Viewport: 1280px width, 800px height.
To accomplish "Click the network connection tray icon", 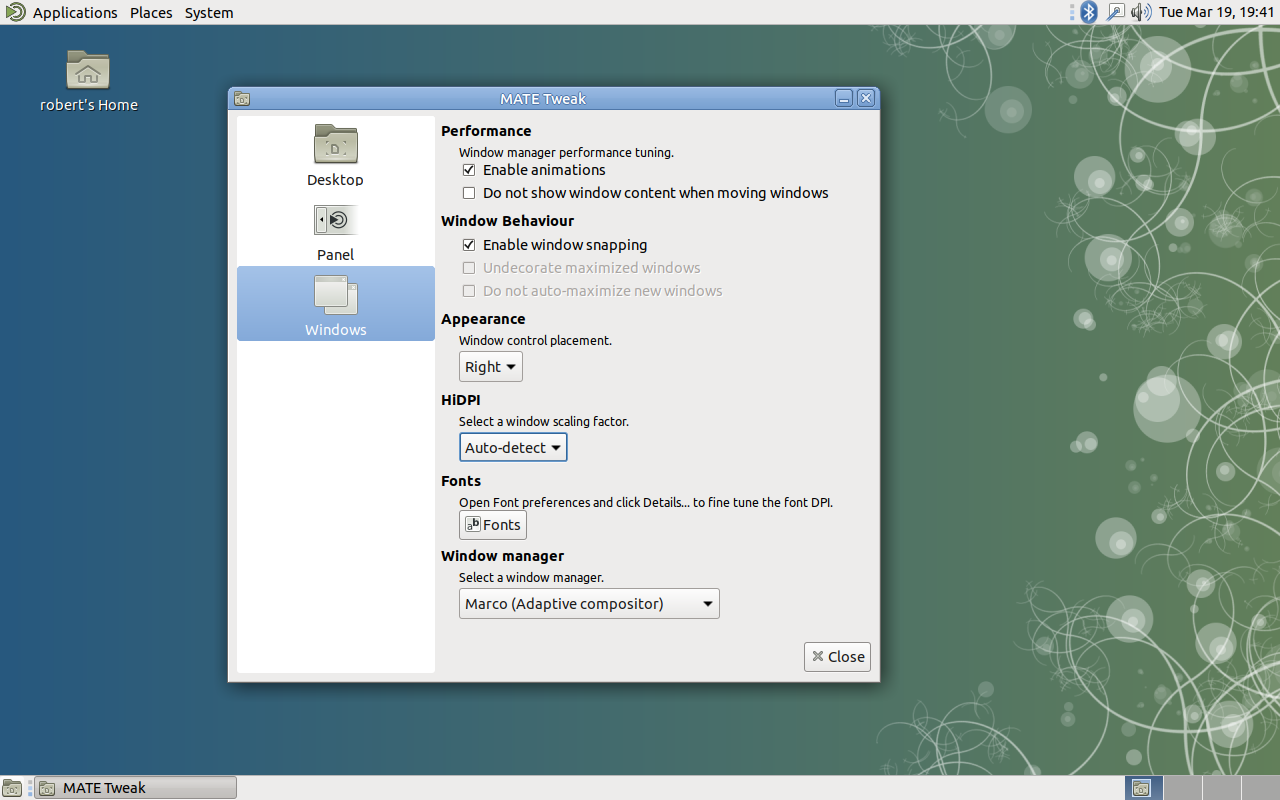I will [x=1115, y=12].
